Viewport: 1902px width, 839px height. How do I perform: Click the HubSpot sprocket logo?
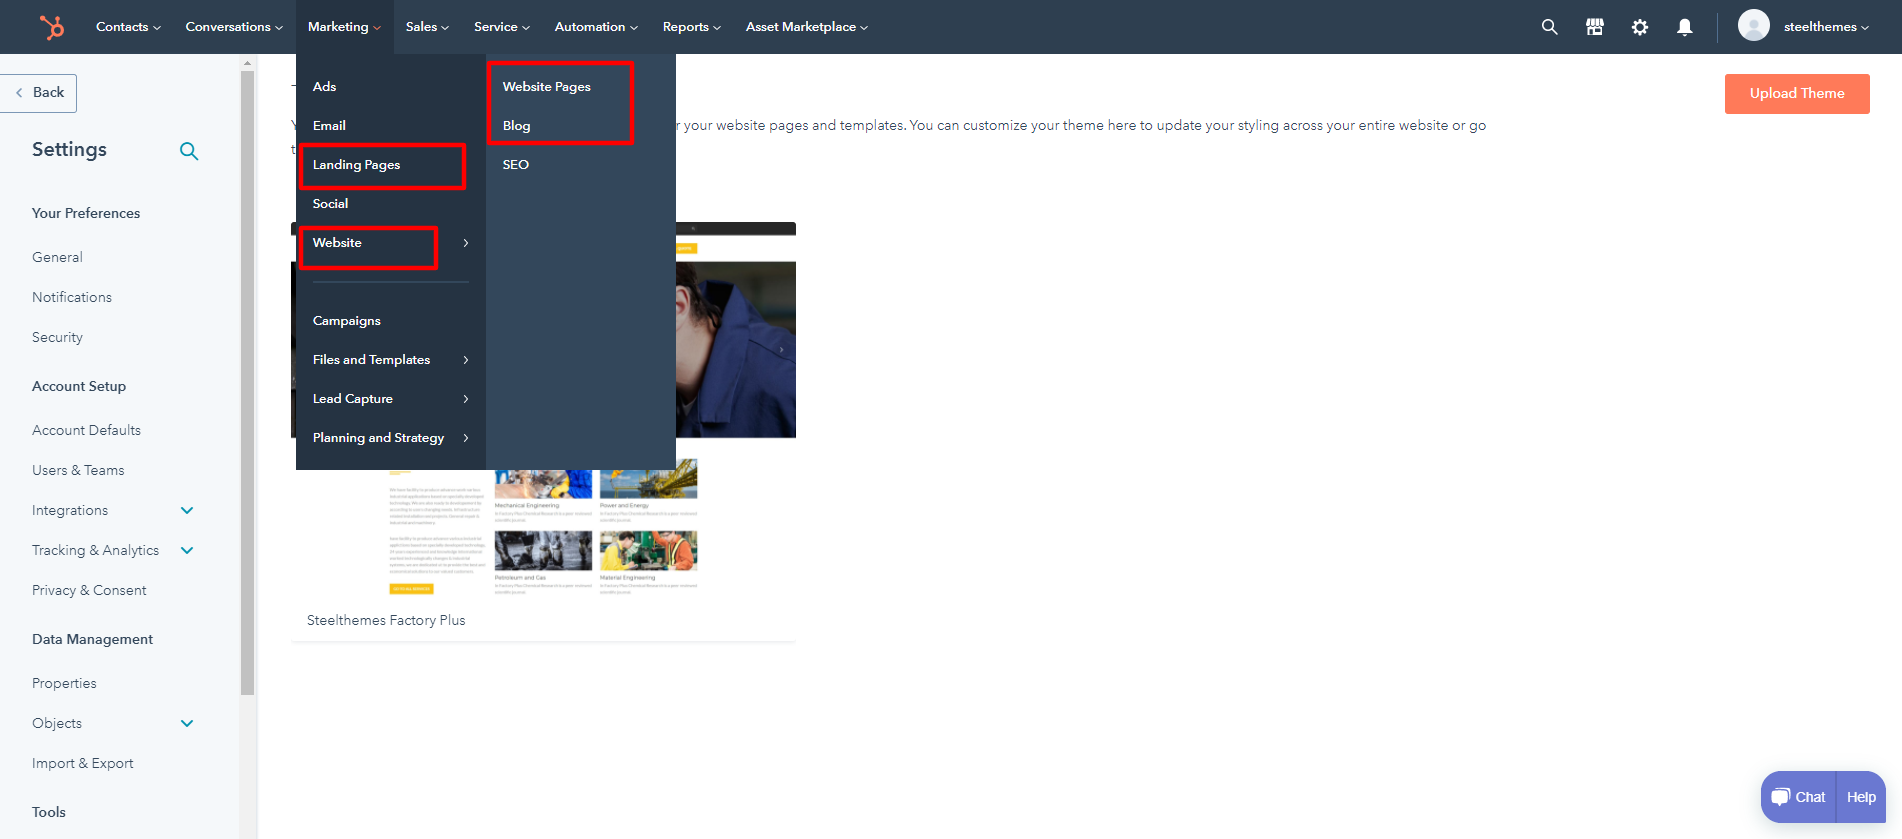point(52,27)
